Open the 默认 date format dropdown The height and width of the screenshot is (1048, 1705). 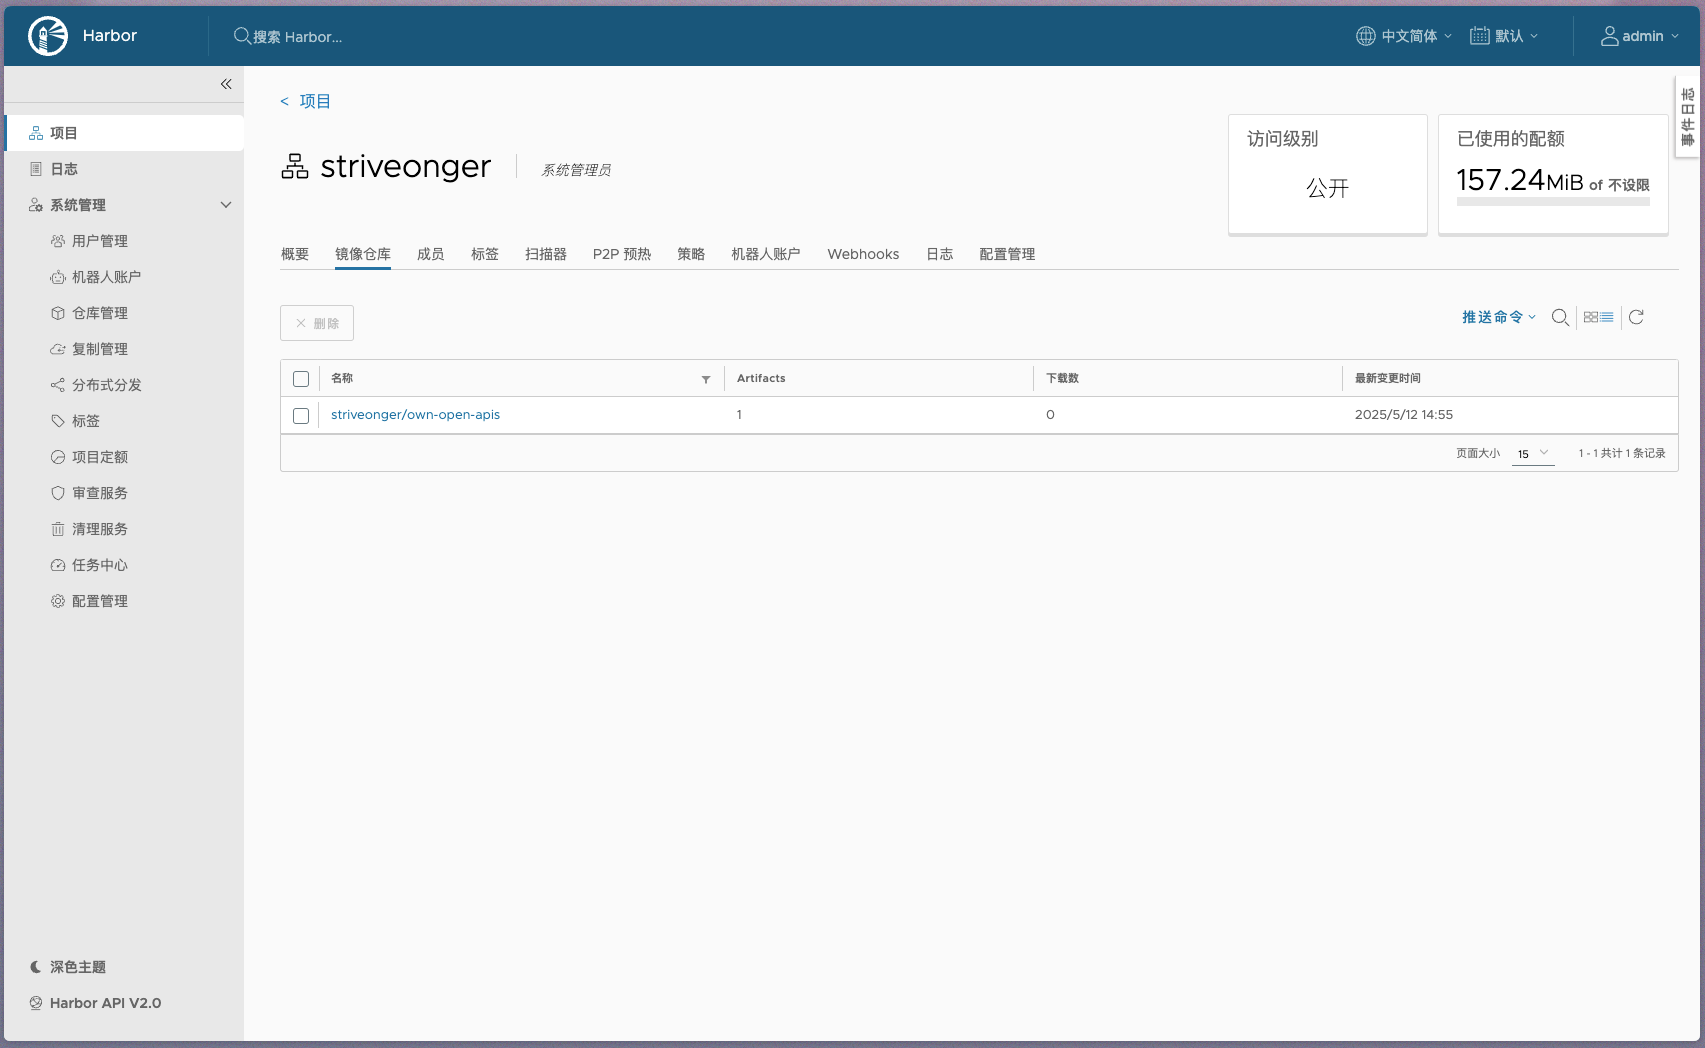1504,36
